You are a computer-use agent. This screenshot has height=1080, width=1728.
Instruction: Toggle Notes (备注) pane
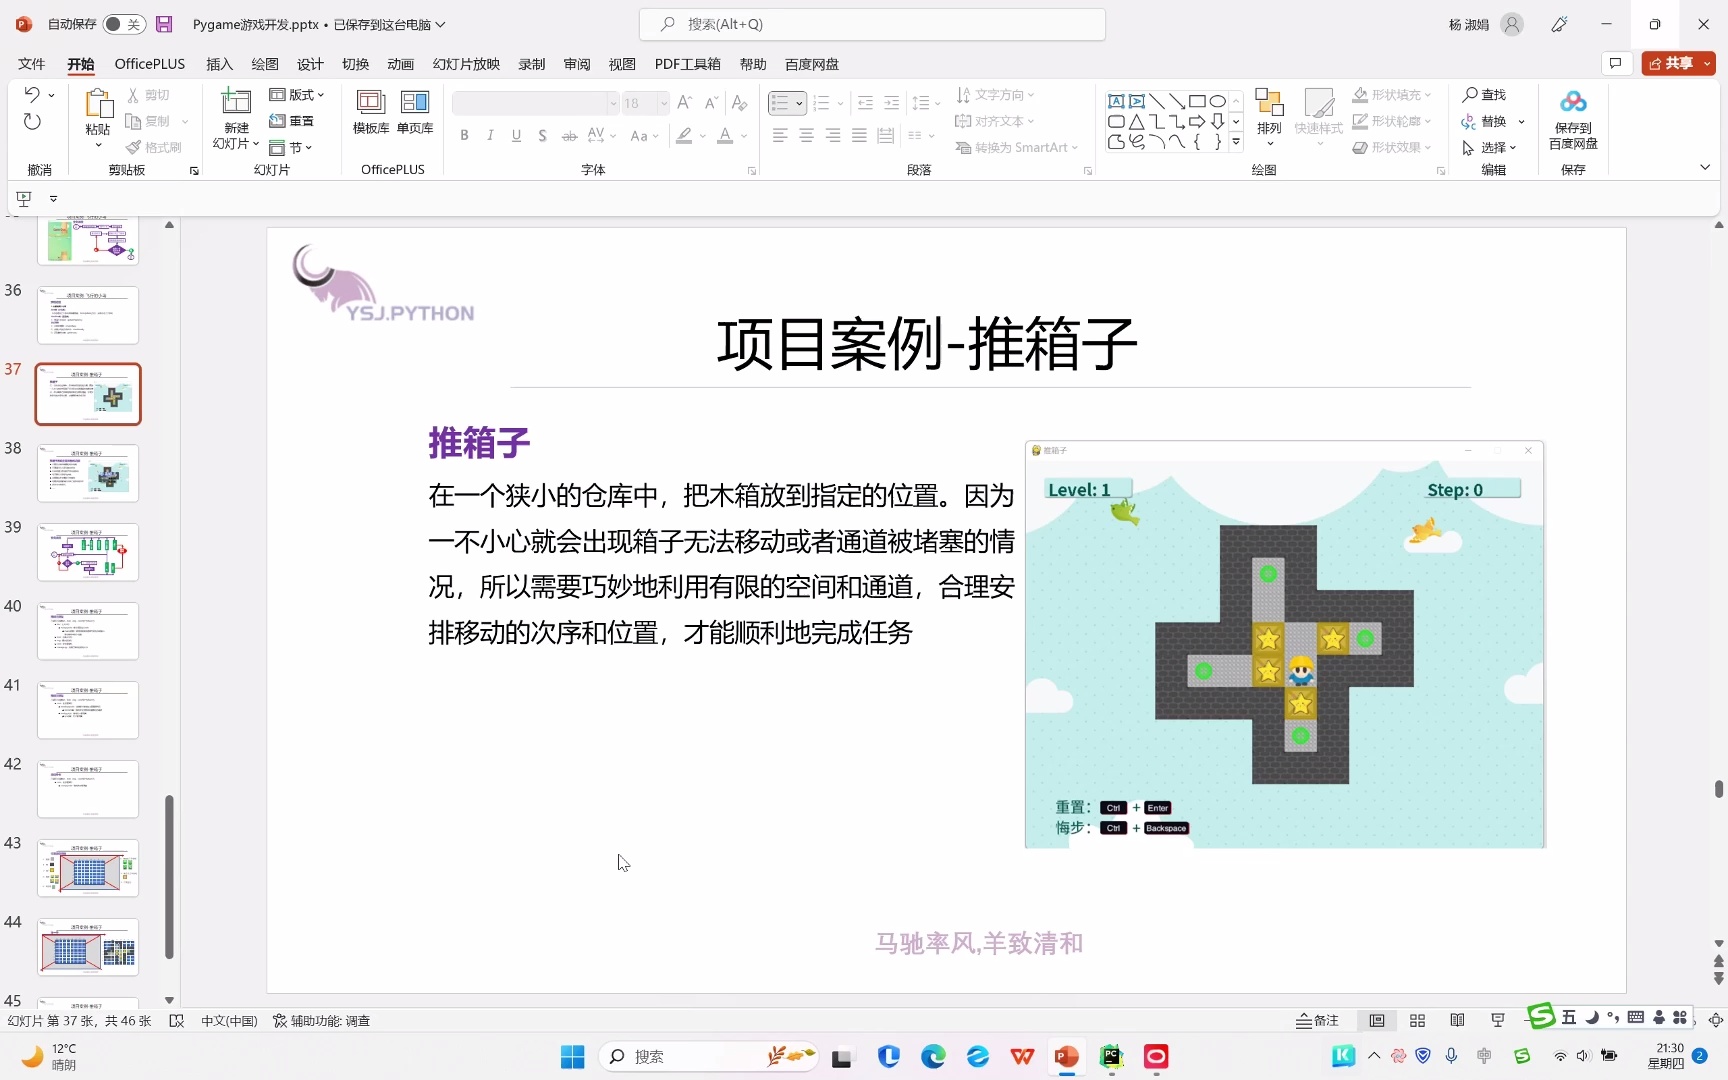[x=1317, y=1020]
